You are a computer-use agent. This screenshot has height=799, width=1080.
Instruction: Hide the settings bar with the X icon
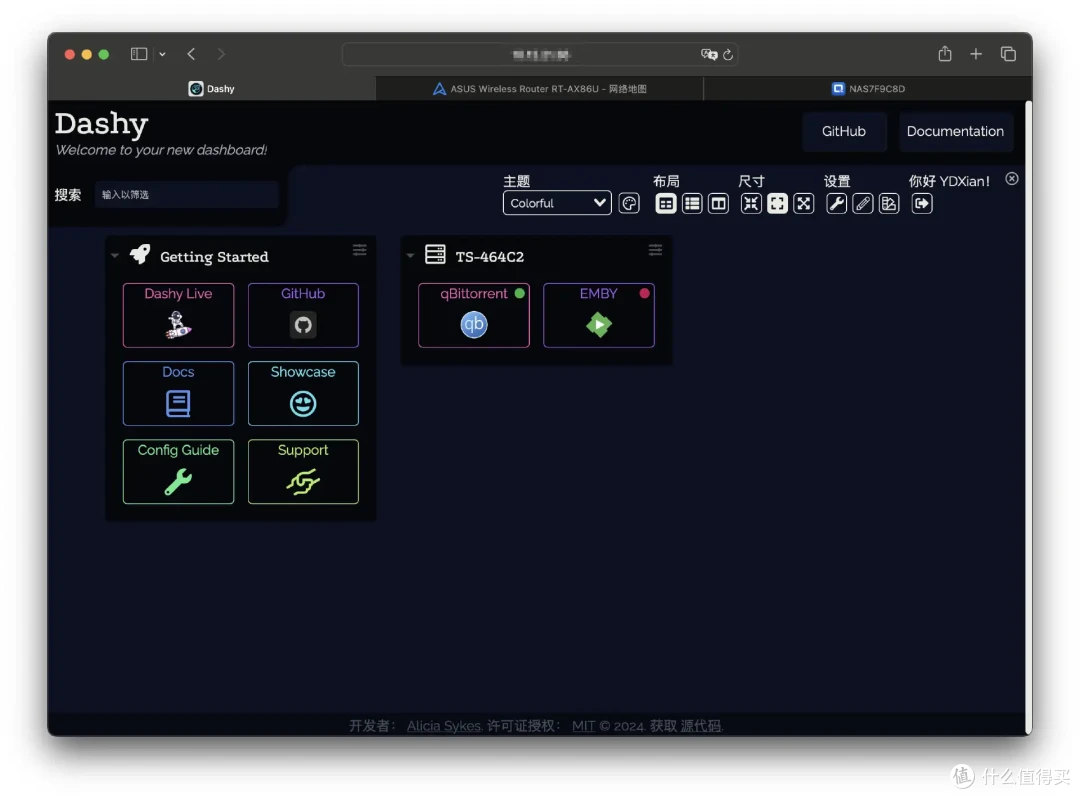[1011, 179]
